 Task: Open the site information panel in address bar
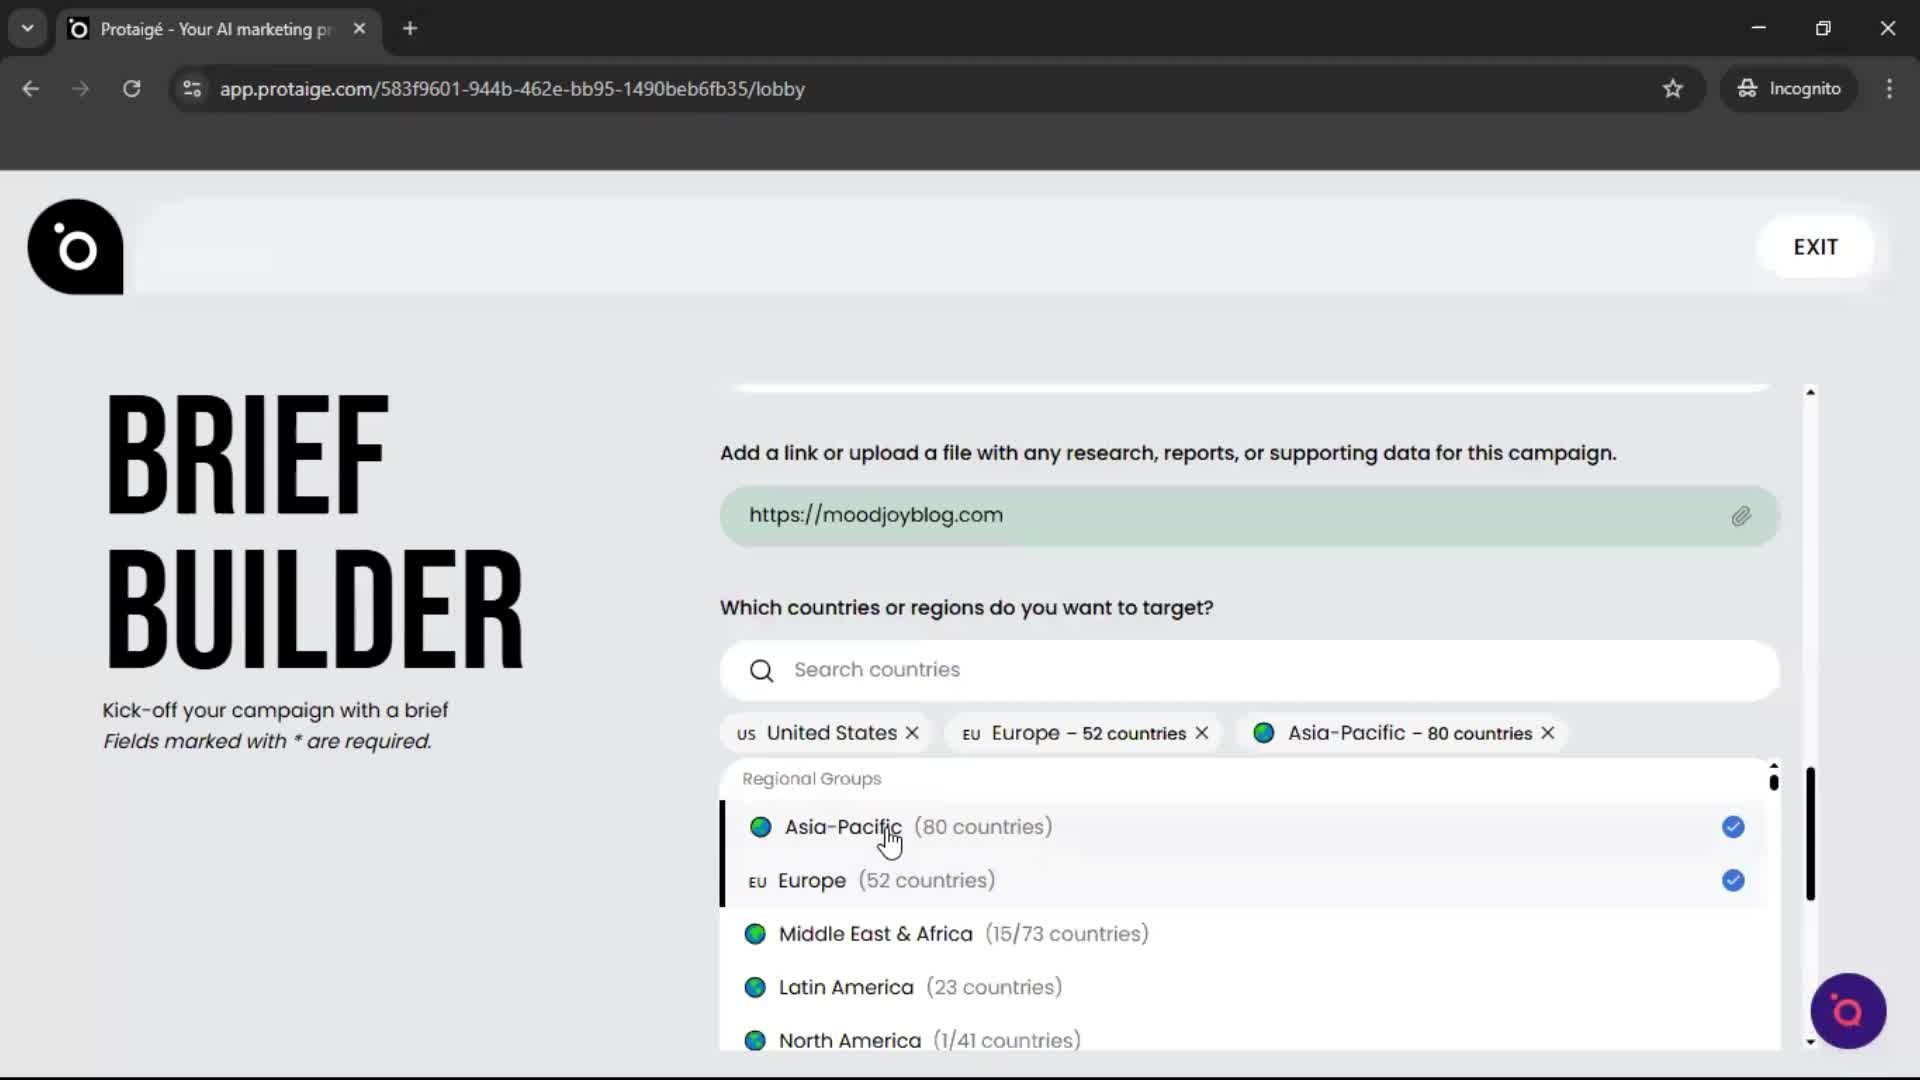pyautogui.click(x=191, y=88)
